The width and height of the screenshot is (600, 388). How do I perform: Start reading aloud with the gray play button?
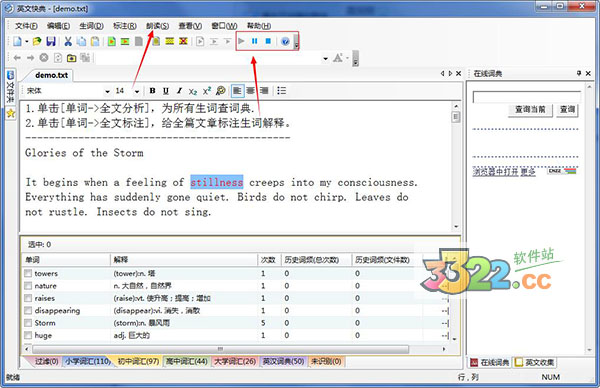coord(241,41)
